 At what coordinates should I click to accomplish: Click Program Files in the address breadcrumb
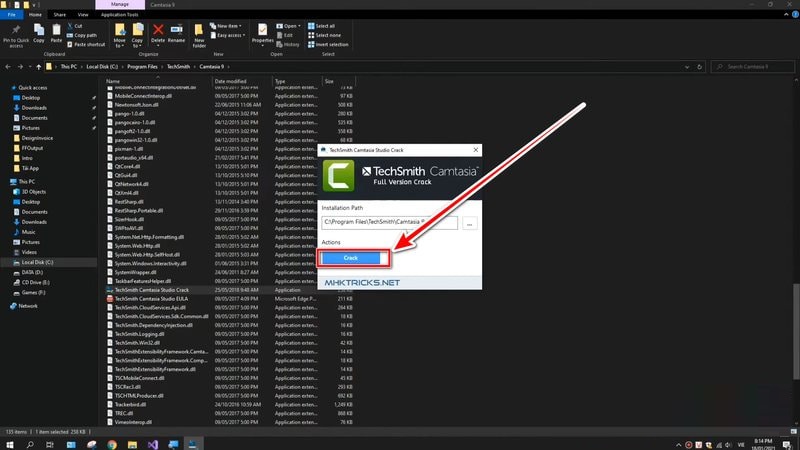coord(142,67)
